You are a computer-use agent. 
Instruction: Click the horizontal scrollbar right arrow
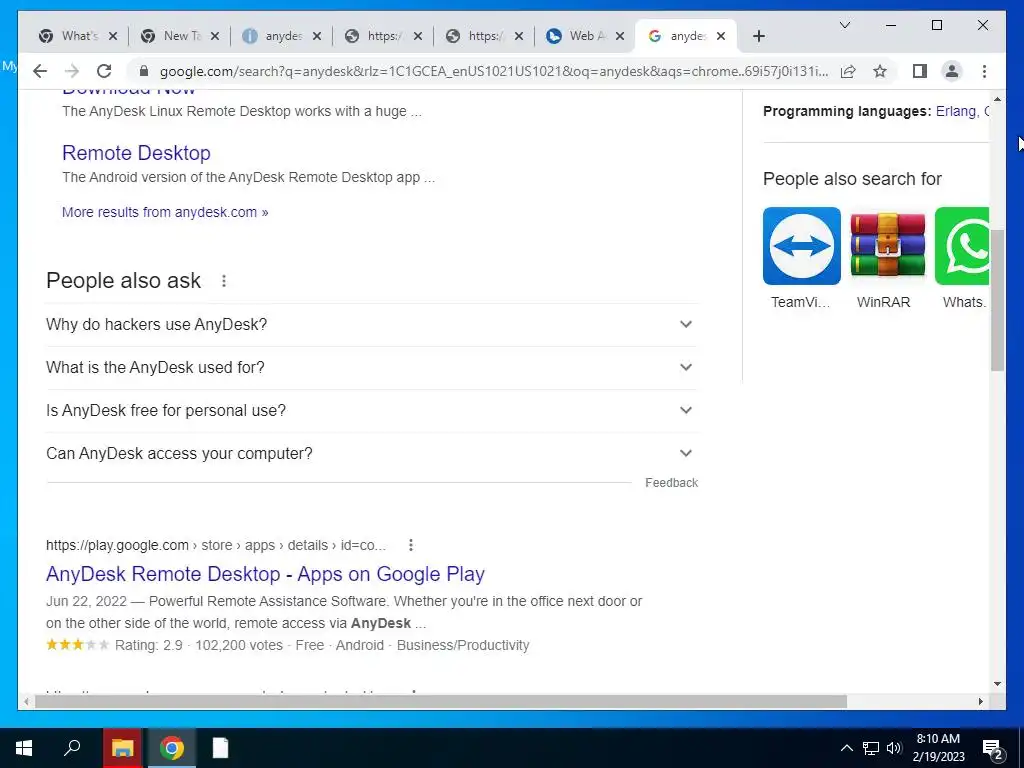[980, 701]
